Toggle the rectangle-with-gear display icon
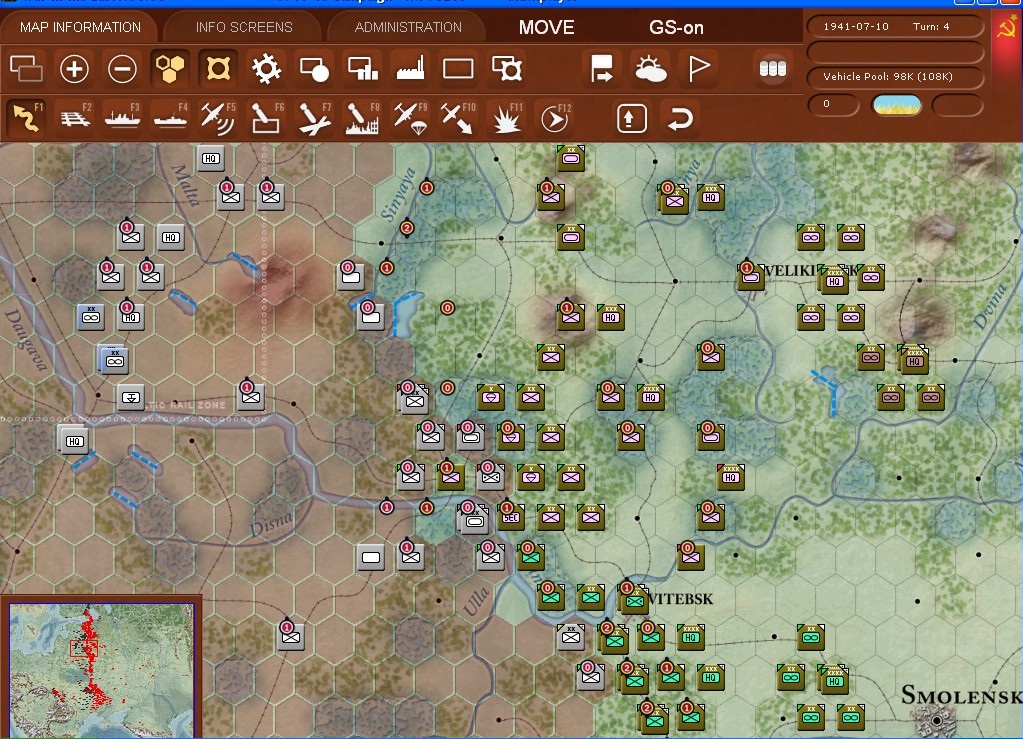The width and height of the screenshot is (1023, 739). pyautogui.click(x=507, y=68)
